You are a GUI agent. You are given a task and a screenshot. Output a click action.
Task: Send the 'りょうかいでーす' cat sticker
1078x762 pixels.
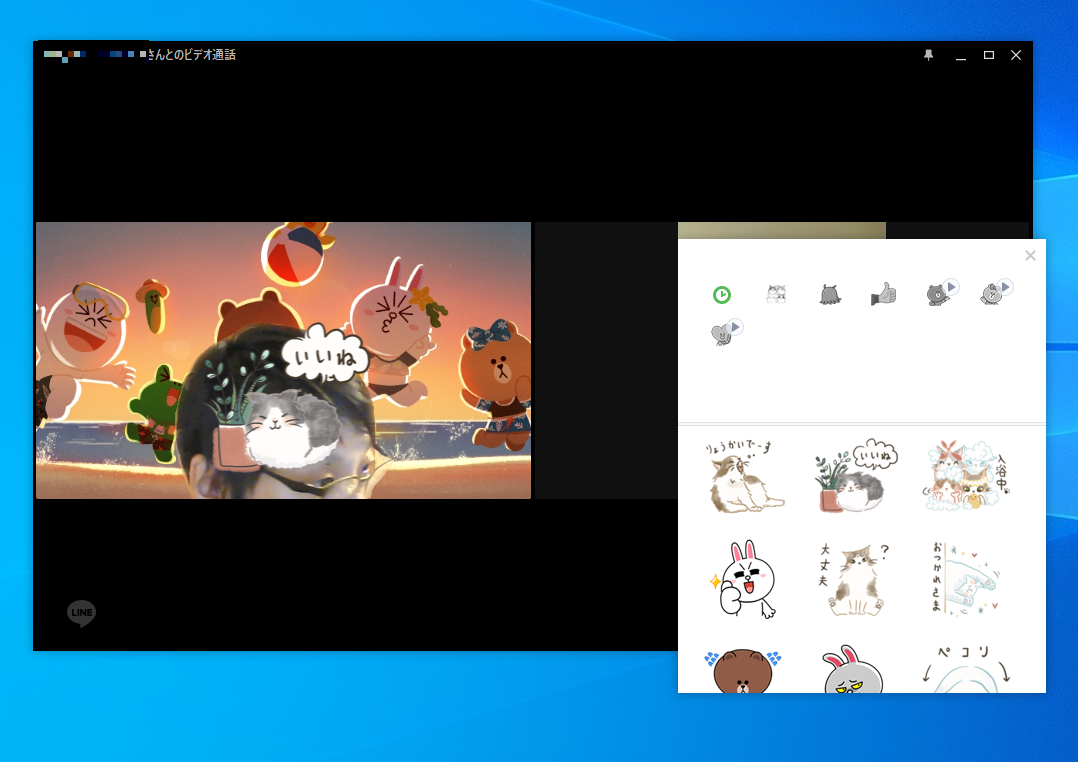point(744,477)
